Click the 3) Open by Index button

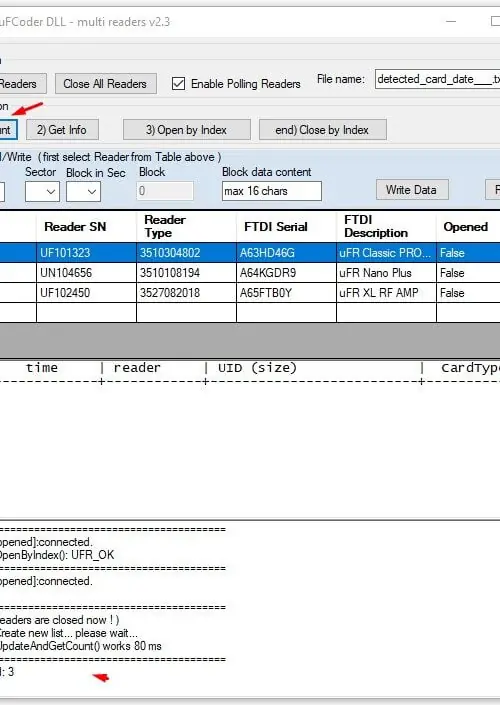point(187,129)
